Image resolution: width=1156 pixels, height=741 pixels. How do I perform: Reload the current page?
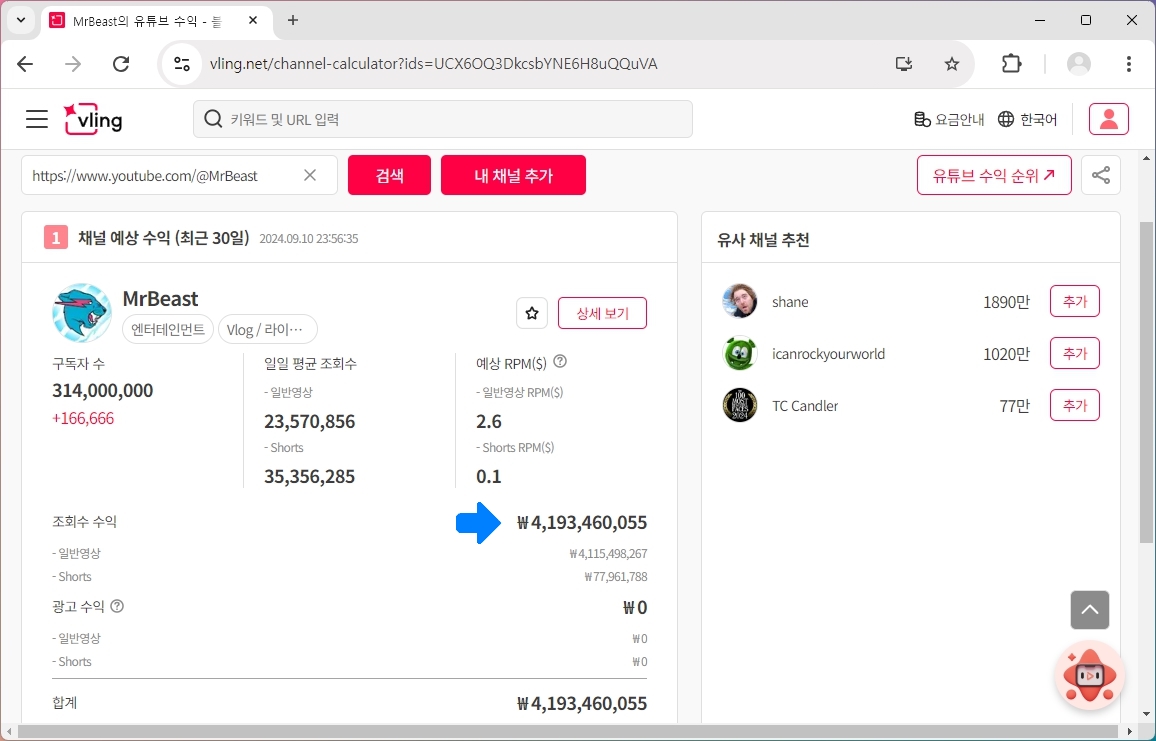tap(121, 64)
